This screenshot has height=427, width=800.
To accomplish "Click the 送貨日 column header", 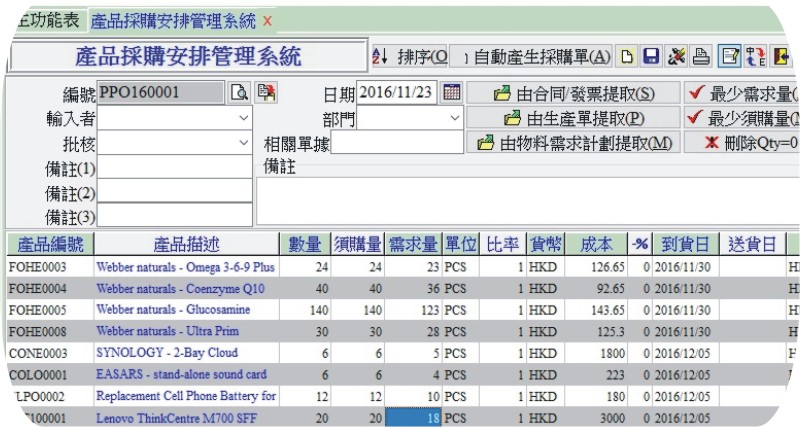I will 752,244.
